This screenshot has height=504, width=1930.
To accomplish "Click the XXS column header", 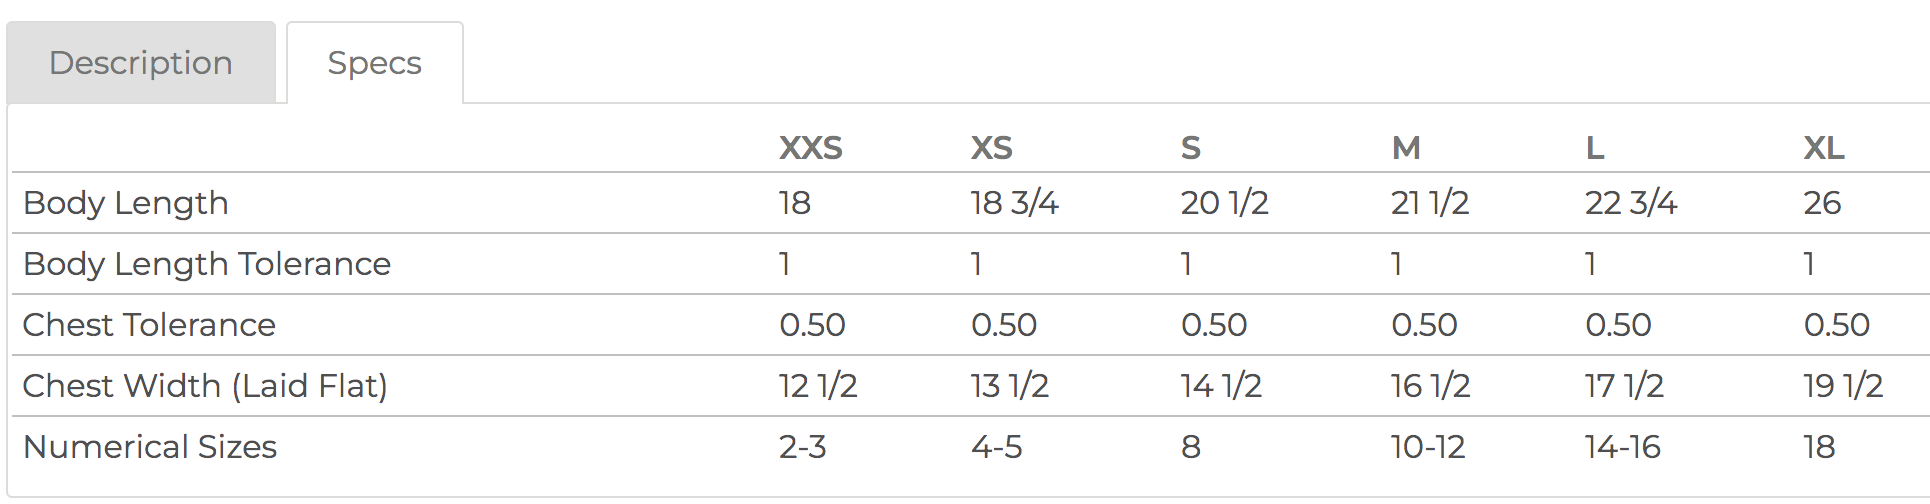I will tap(811, 148).
